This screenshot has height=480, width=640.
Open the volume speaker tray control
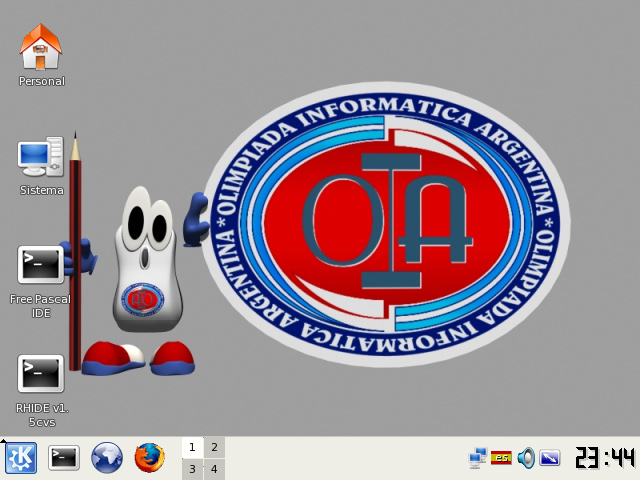coord(526,458)
